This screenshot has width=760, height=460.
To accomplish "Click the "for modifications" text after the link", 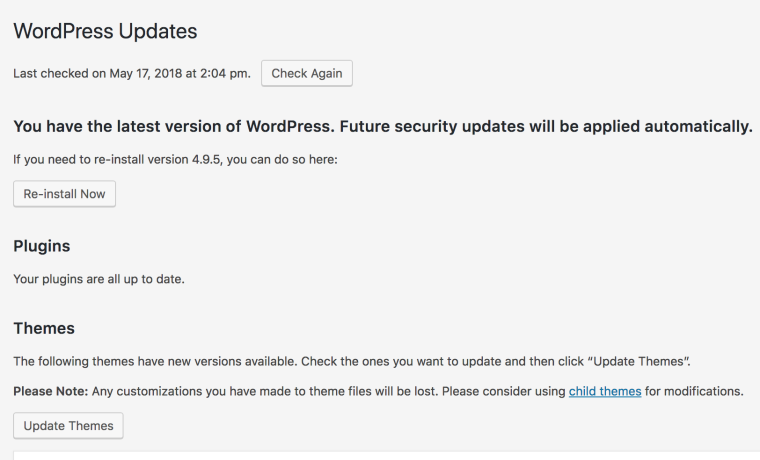I will click(694, 391).
